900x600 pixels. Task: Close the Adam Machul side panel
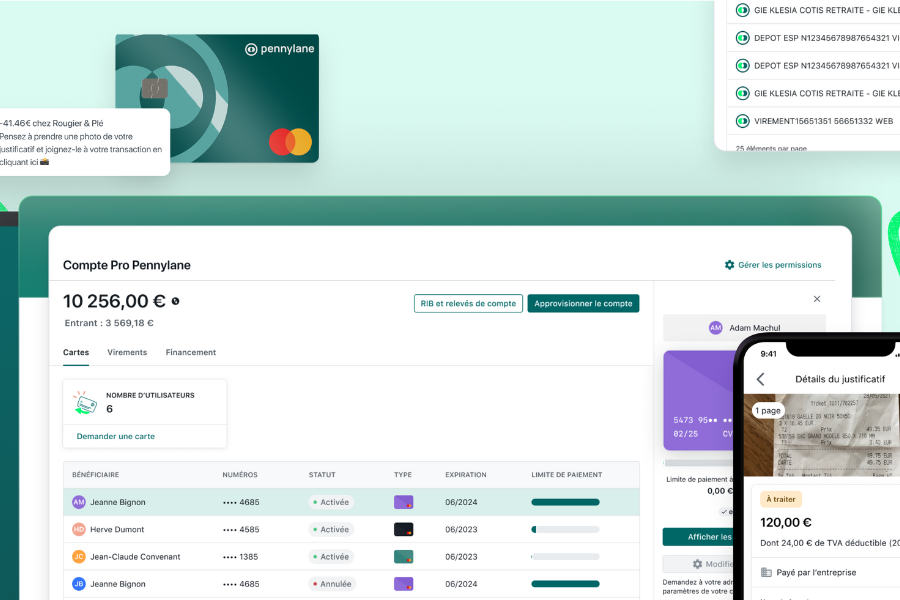817,299
